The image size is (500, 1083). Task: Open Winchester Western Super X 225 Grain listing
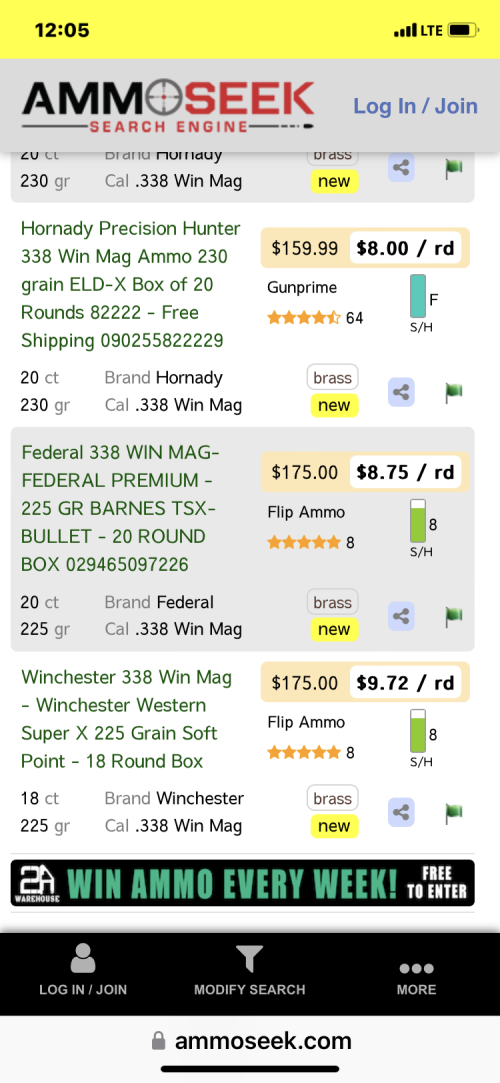click(x=126, y=719)
